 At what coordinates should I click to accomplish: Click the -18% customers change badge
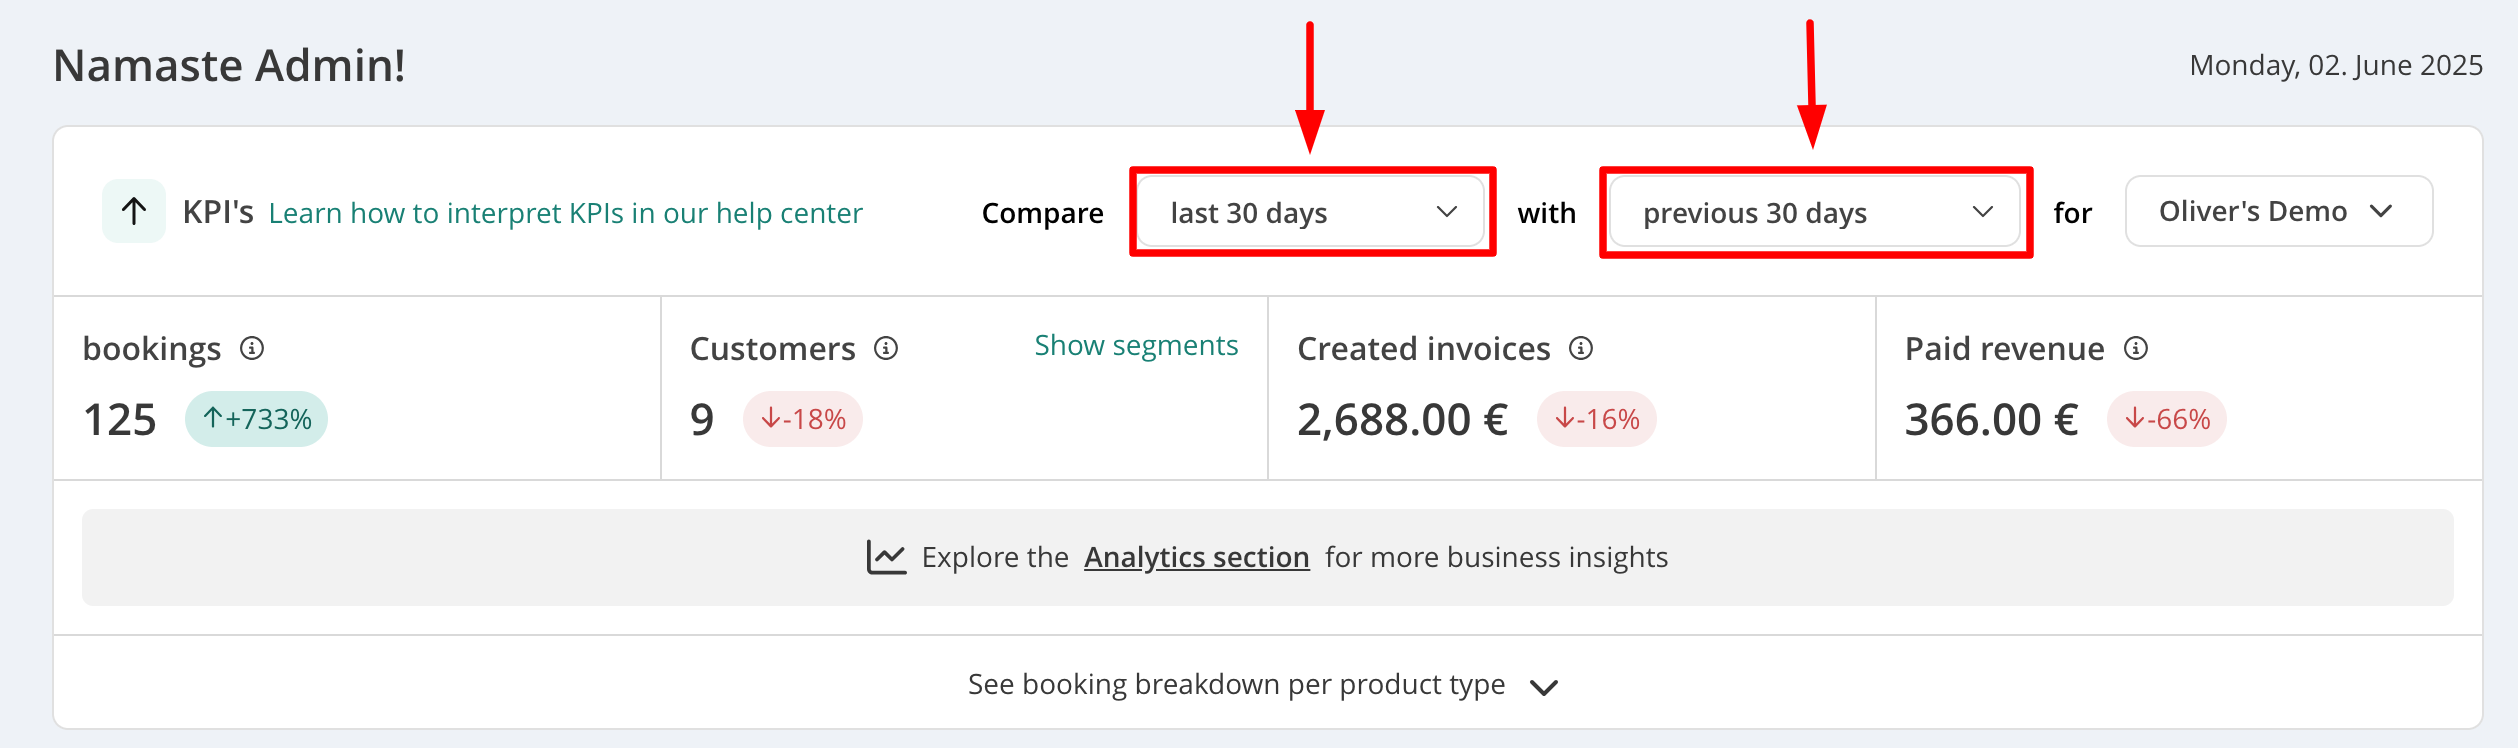click(803, 419)
